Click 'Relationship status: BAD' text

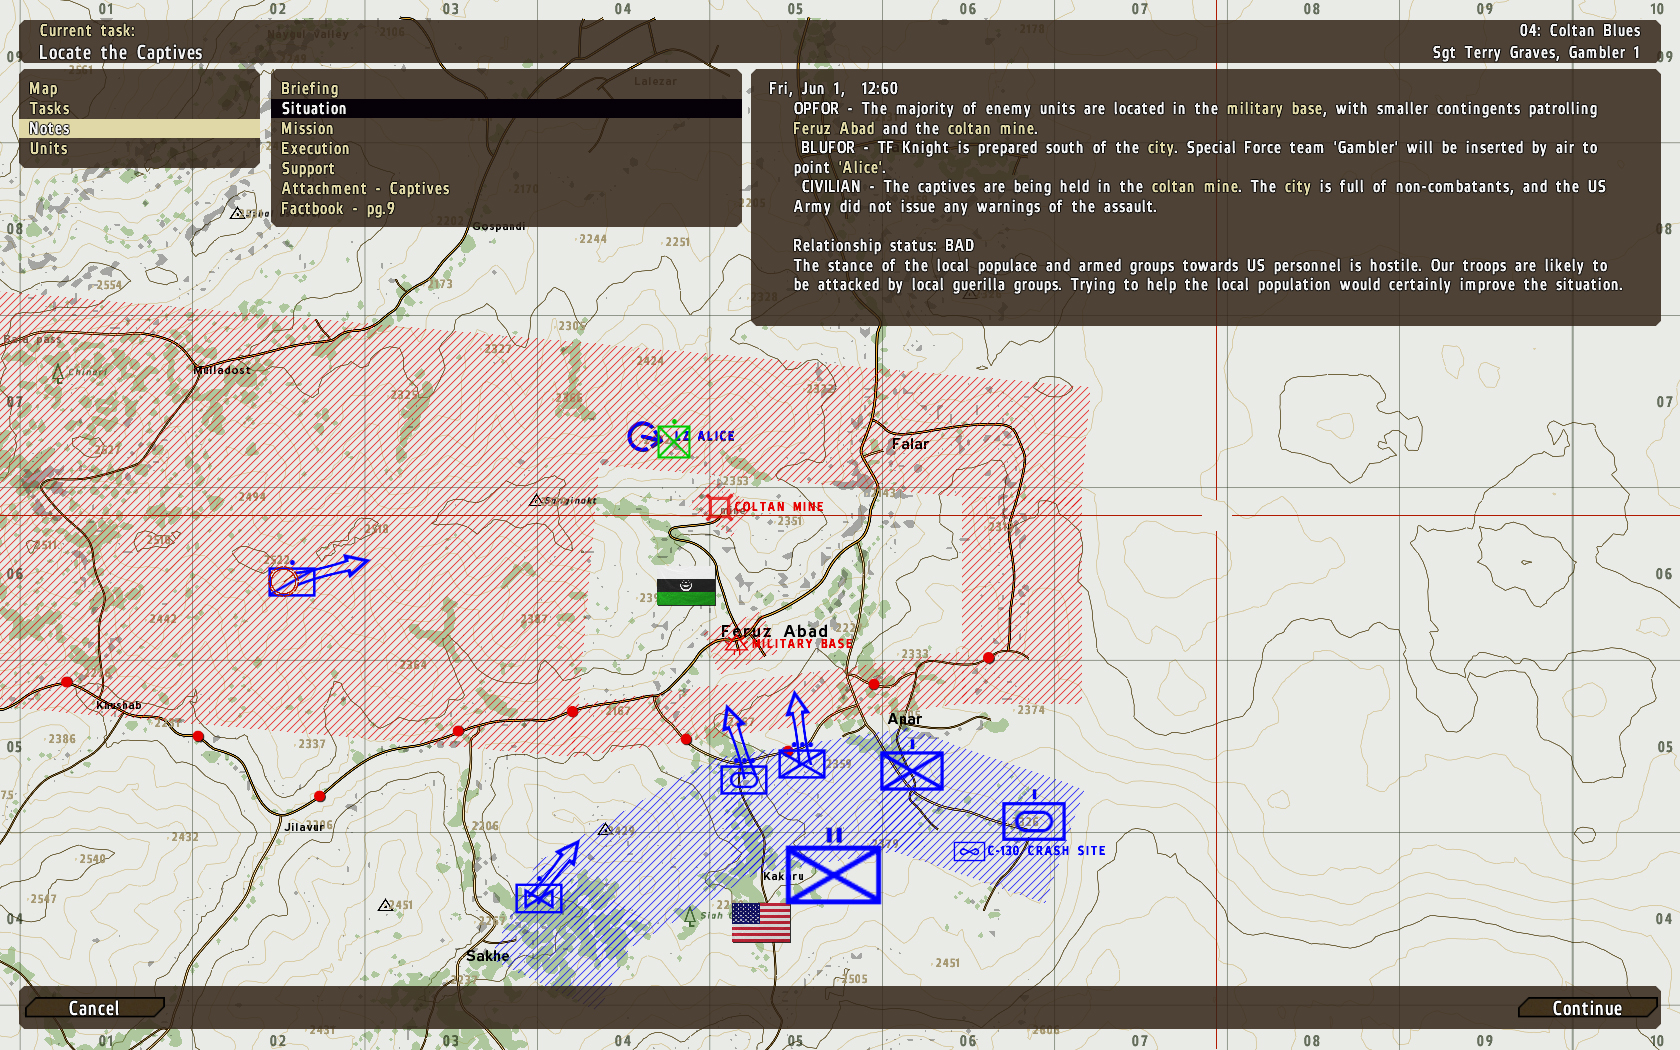point(883,246)
